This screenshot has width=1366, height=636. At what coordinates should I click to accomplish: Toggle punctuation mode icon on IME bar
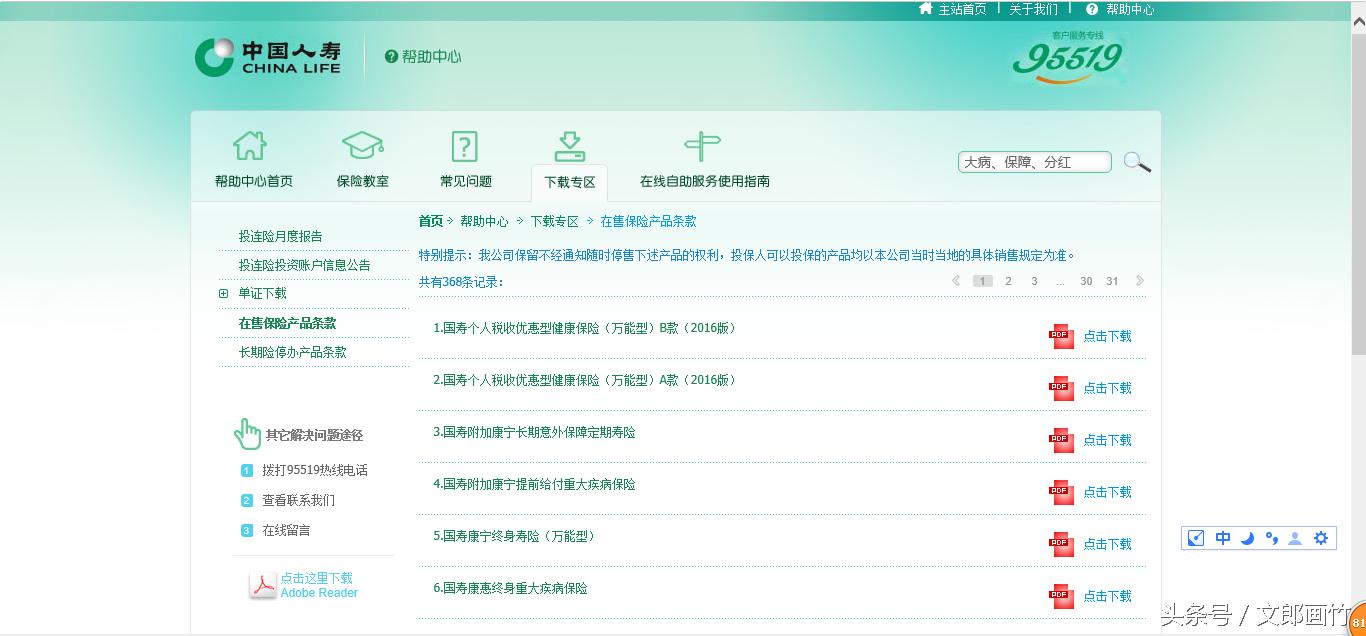click(x=1271, y=538)
